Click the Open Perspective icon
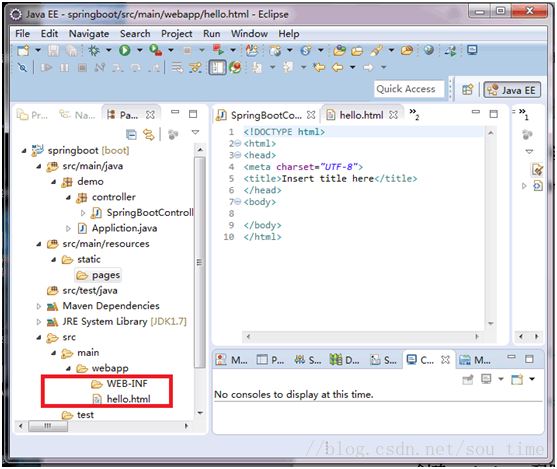557x469 pixels. point(467,90)
